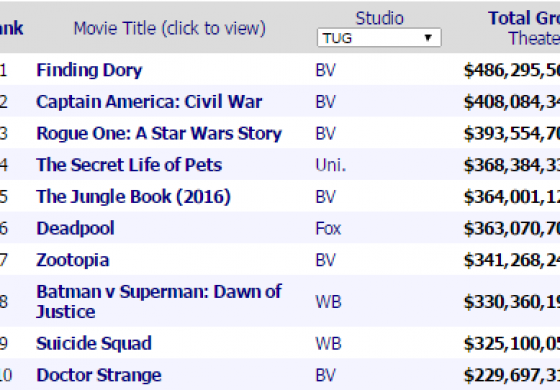
Task: Open the Doctor Strange movie page
Action: pyautogui.click(x=99, y=375)
